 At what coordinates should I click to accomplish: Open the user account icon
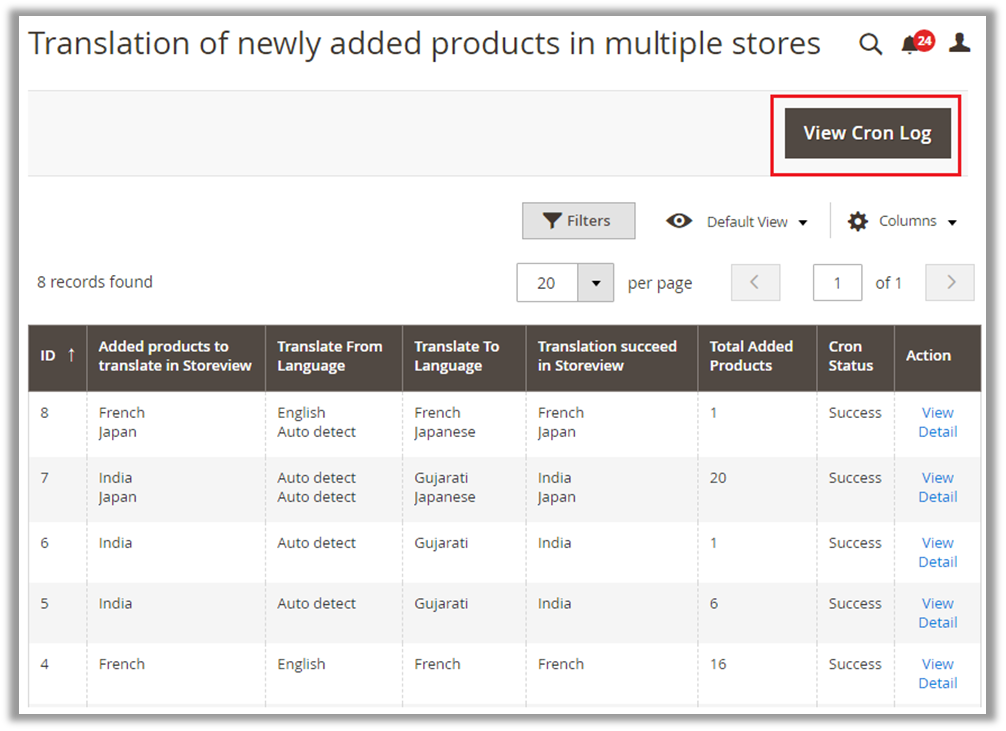click(x=959, y=43)
